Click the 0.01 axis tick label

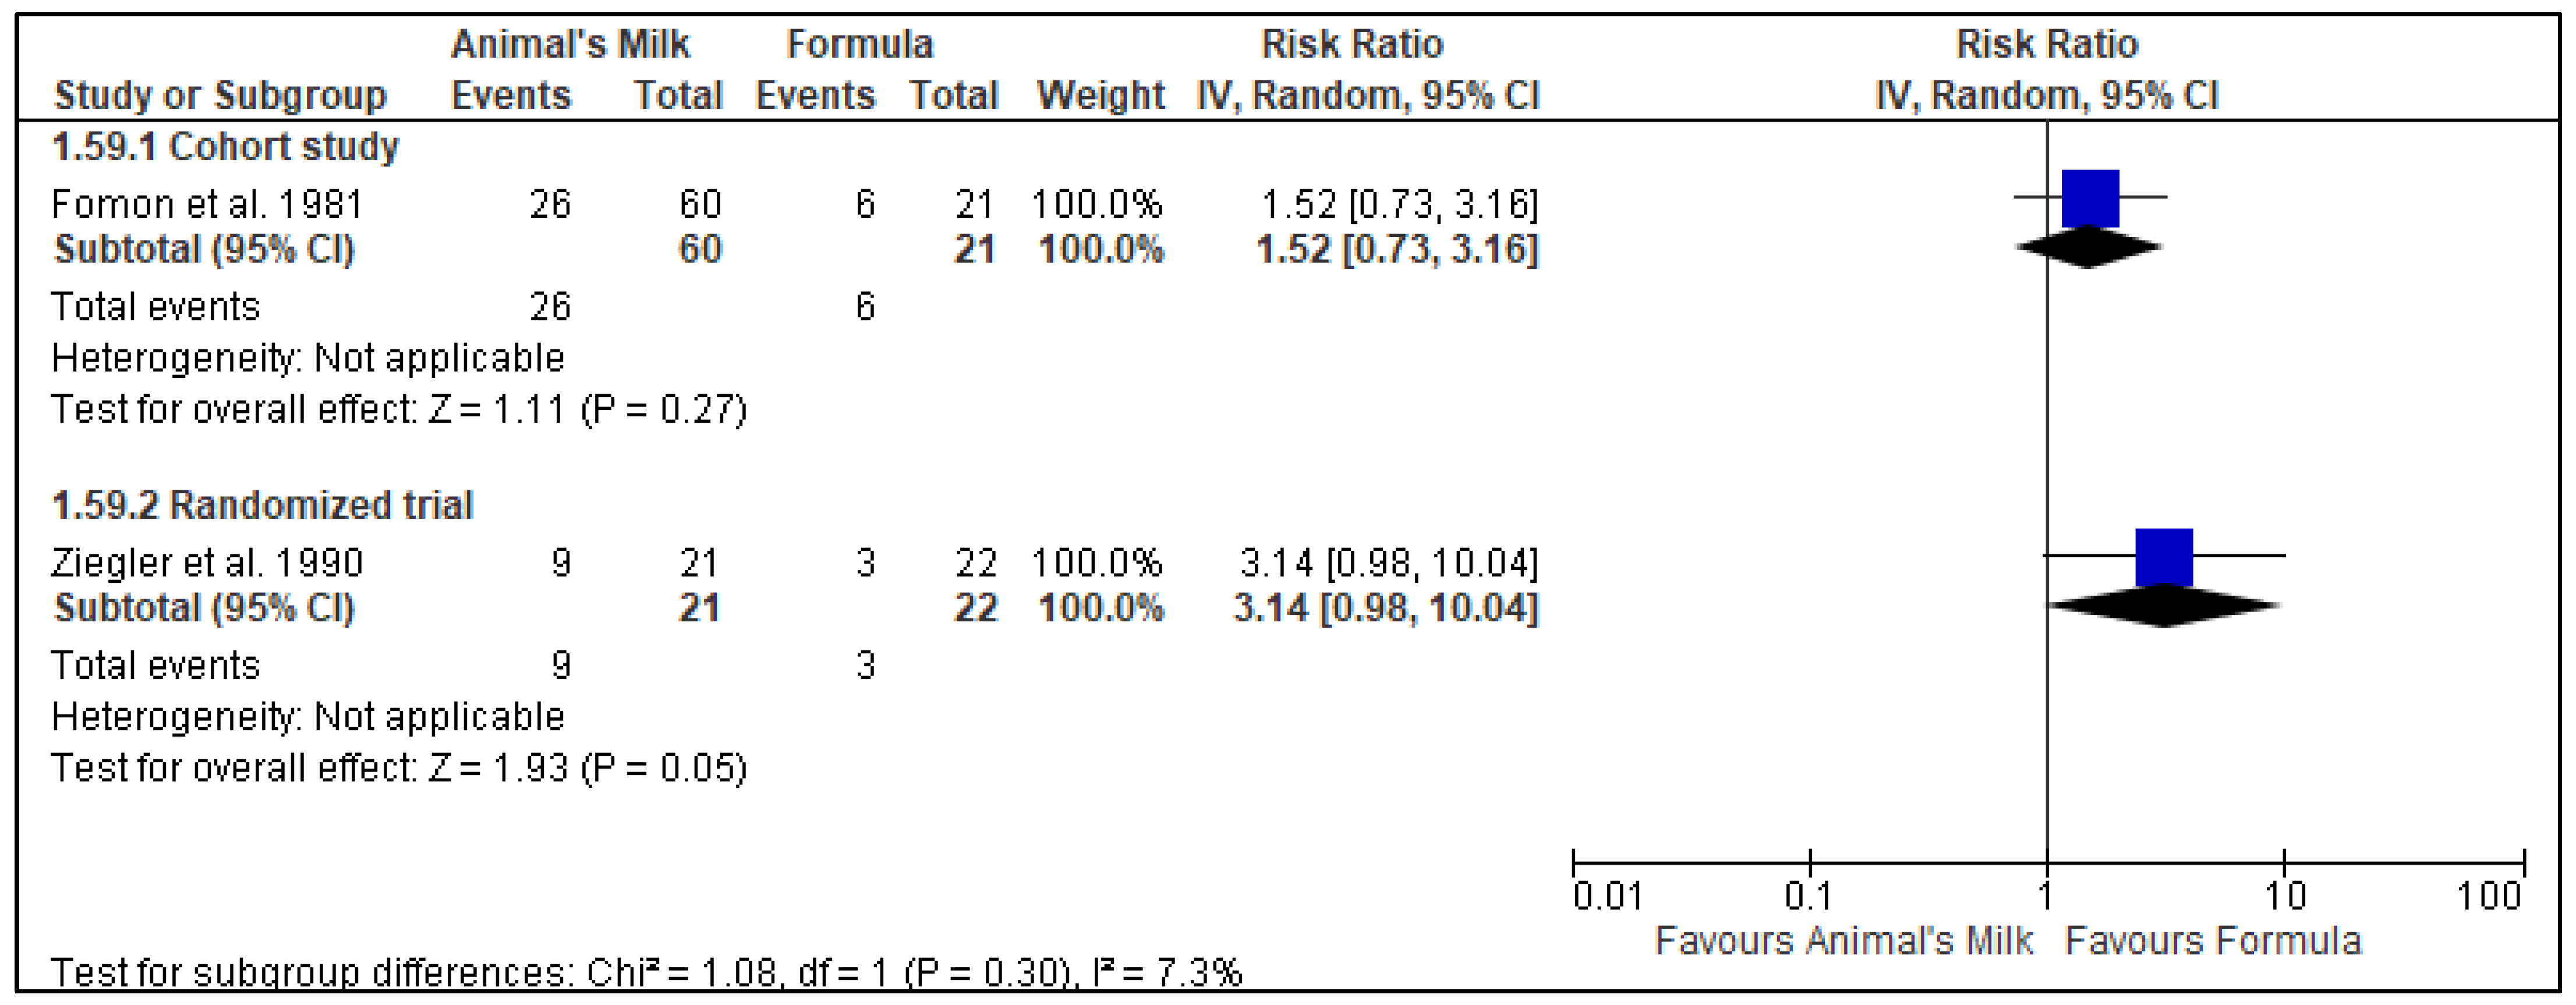click(1607, 896)
